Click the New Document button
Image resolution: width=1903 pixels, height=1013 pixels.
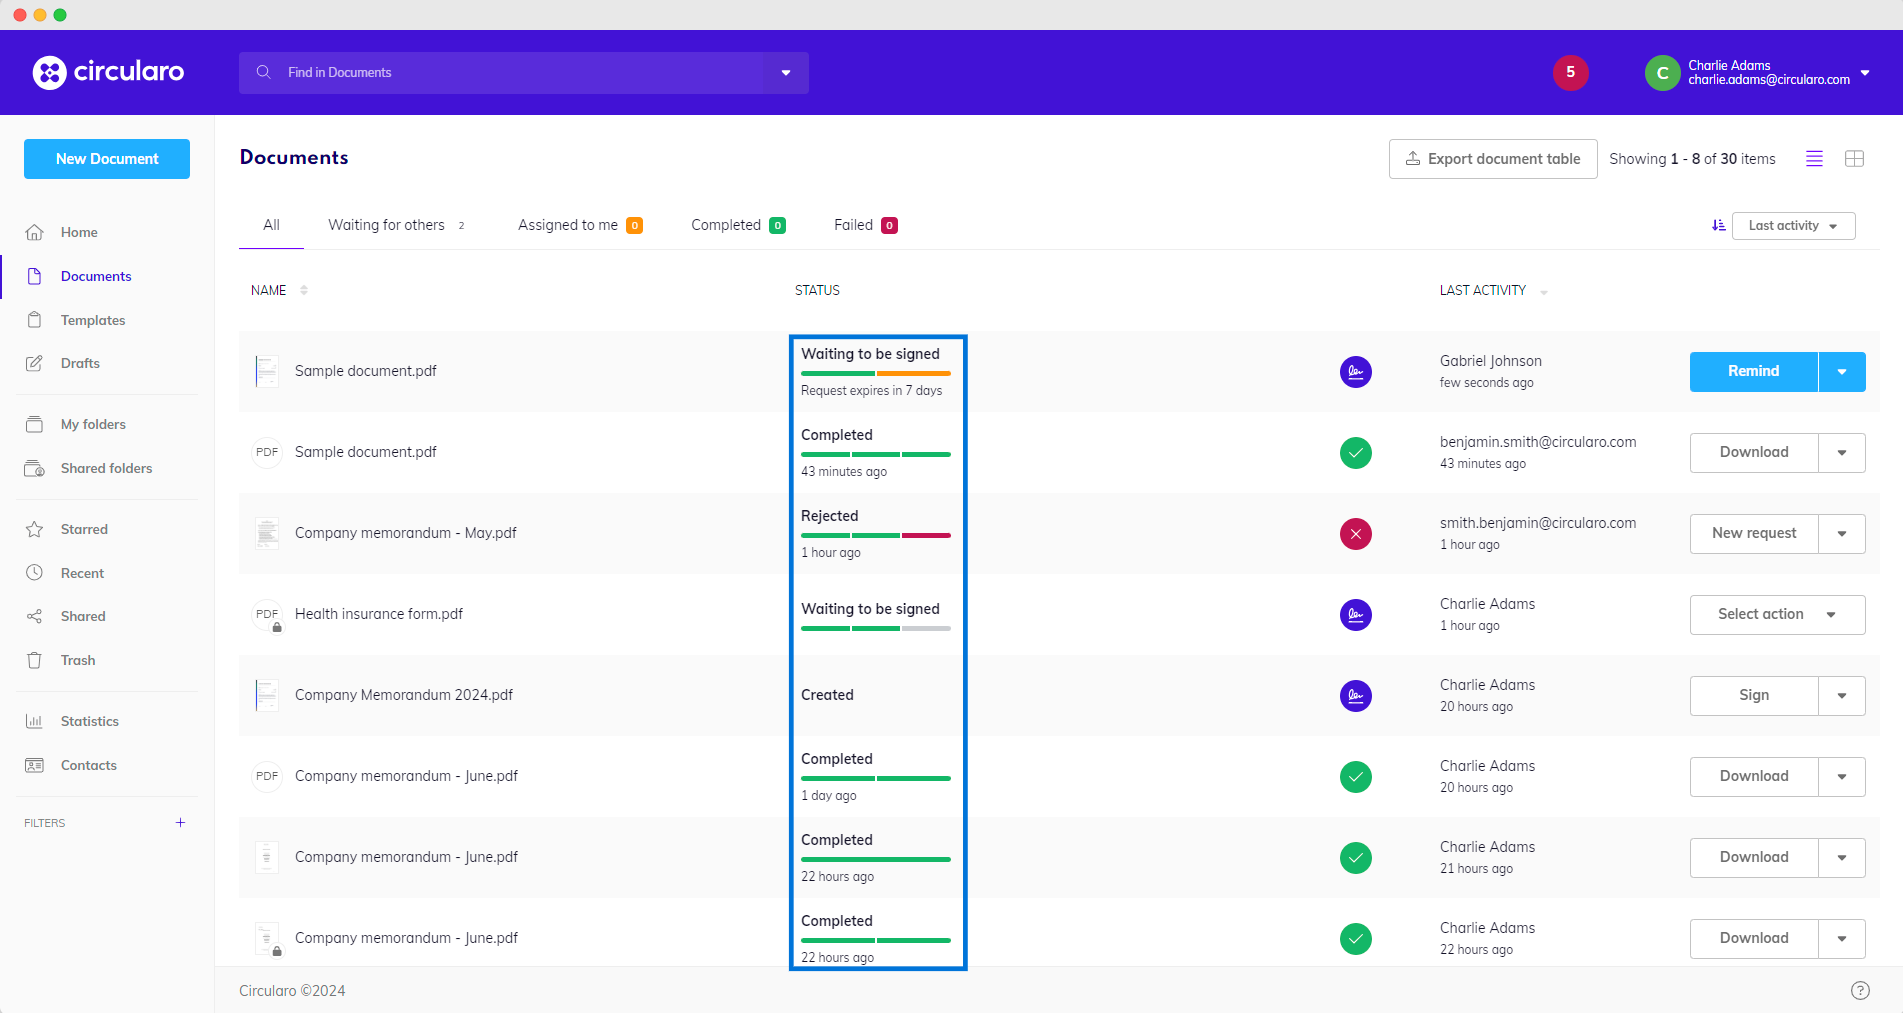(107, 159)
